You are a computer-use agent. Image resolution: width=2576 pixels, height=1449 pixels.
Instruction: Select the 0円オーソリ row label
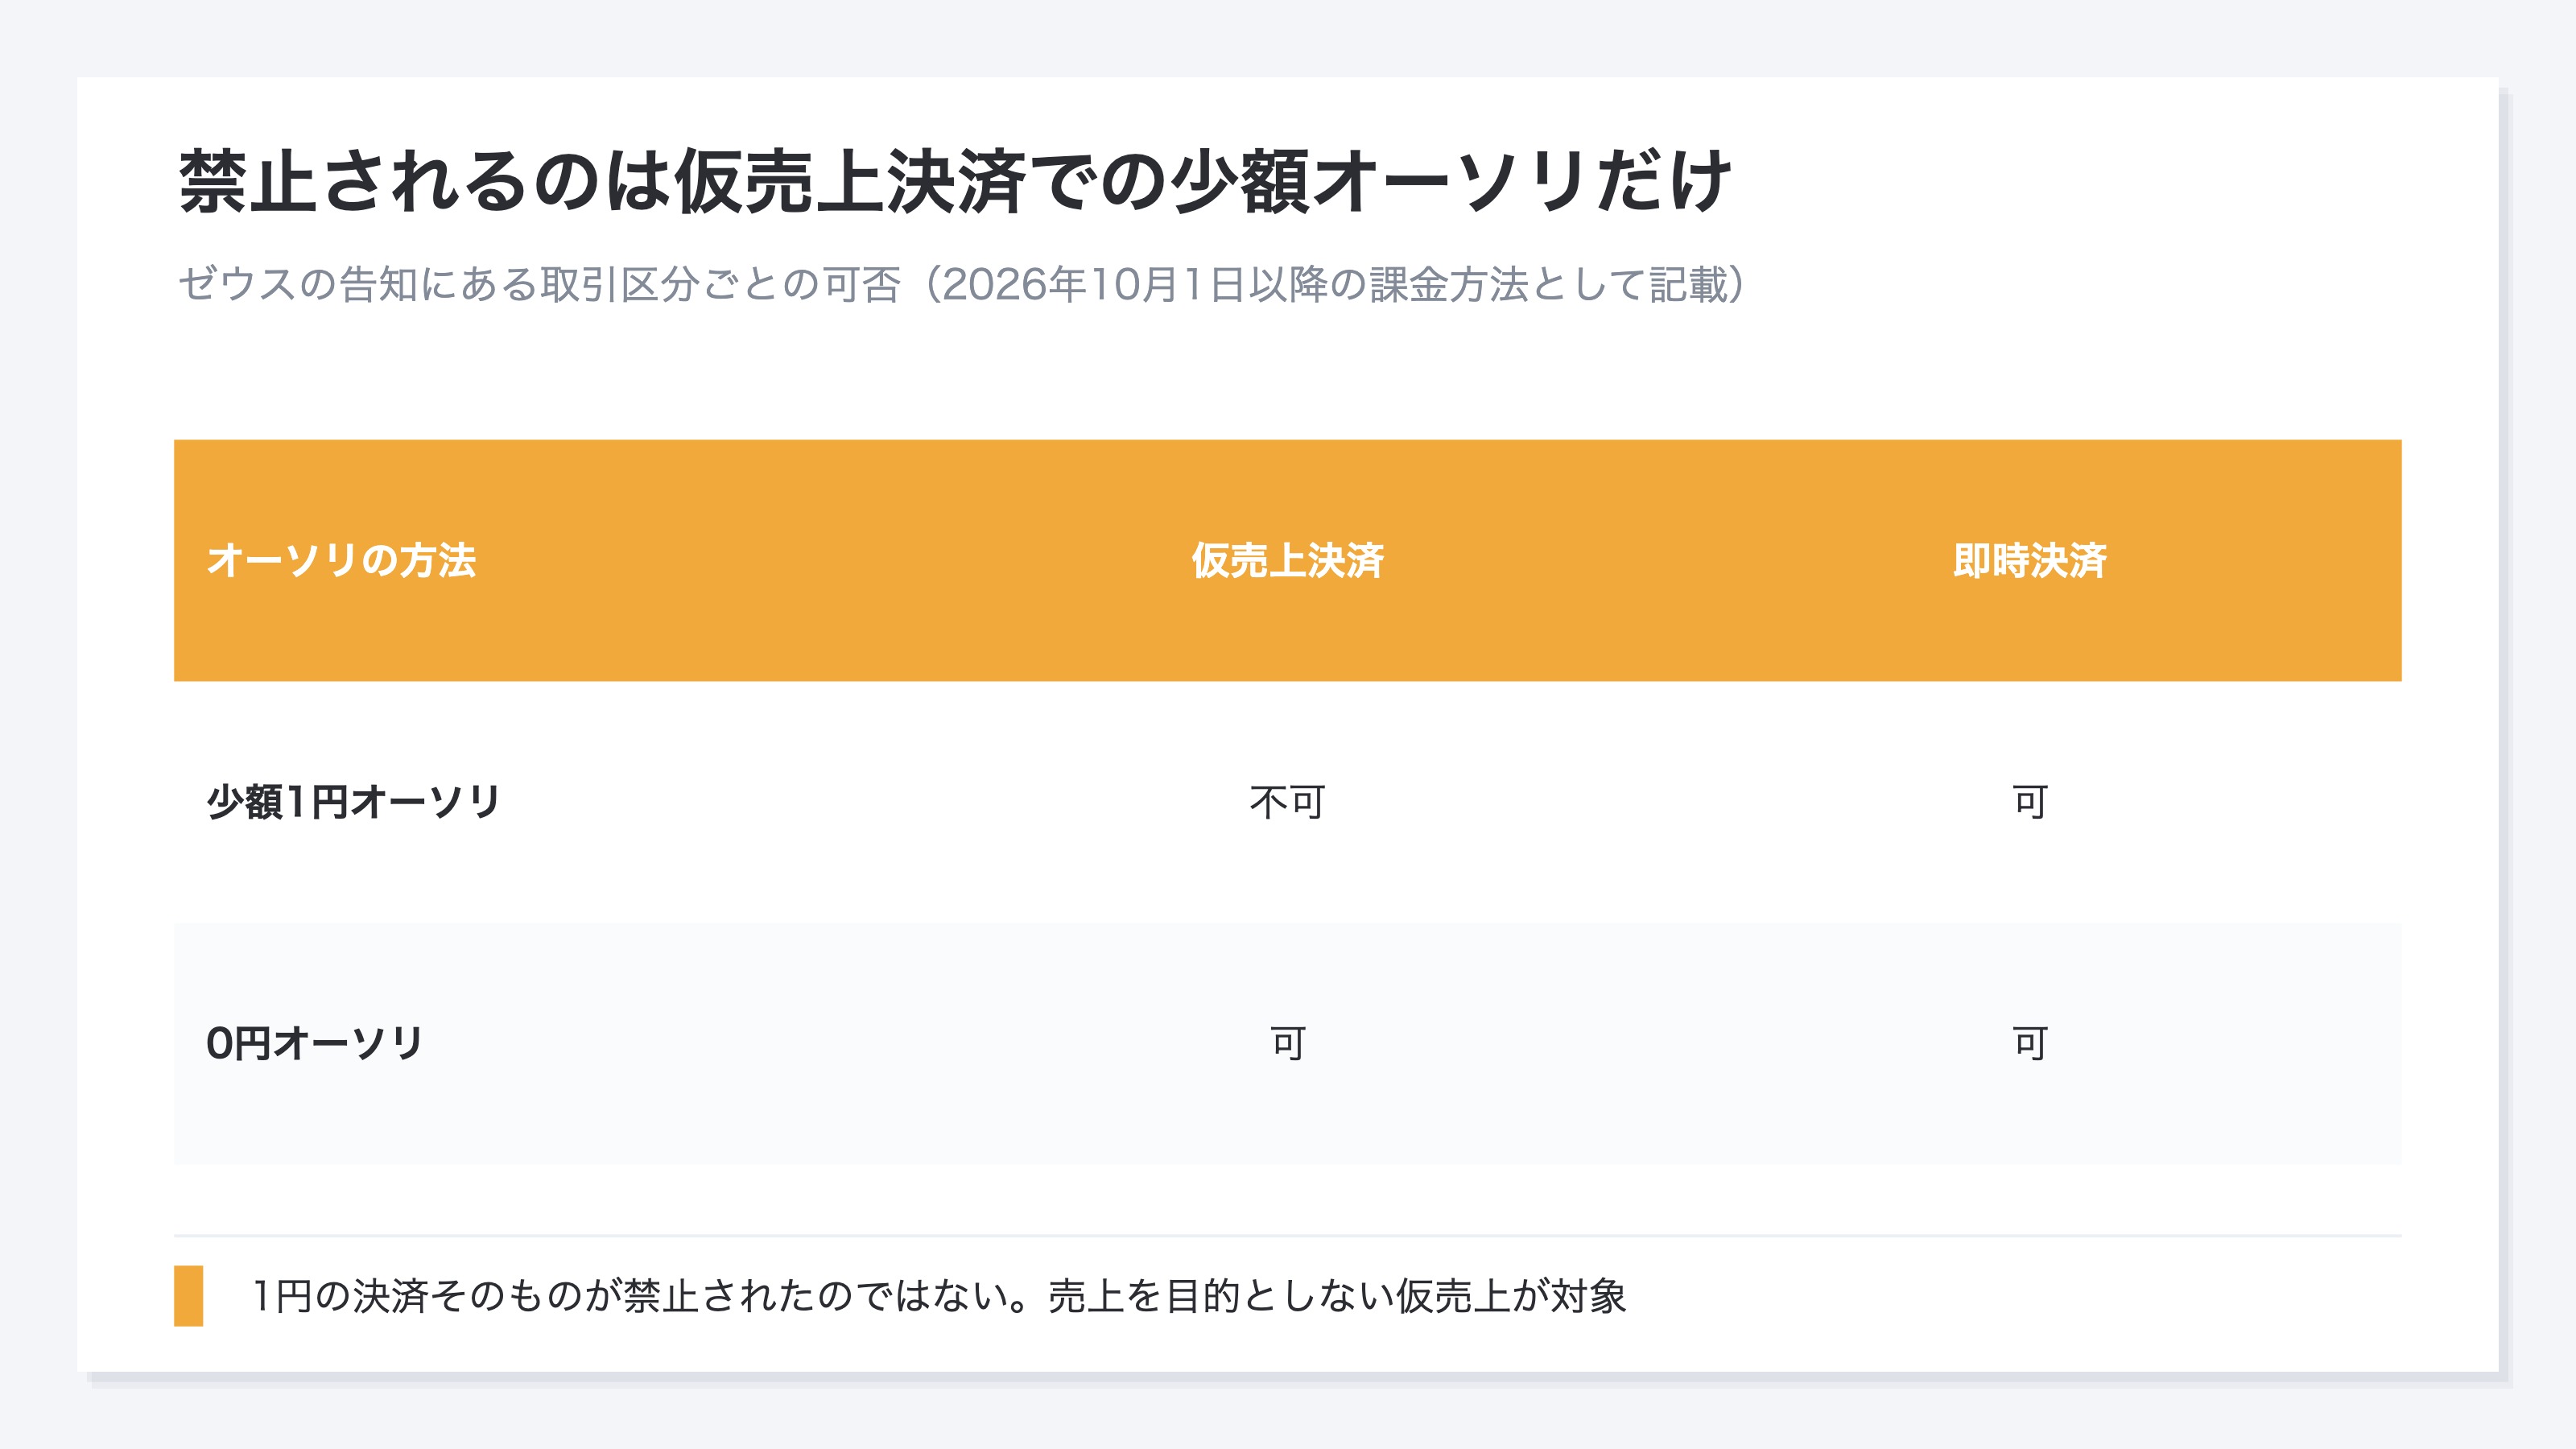(x=315, y=1043)
